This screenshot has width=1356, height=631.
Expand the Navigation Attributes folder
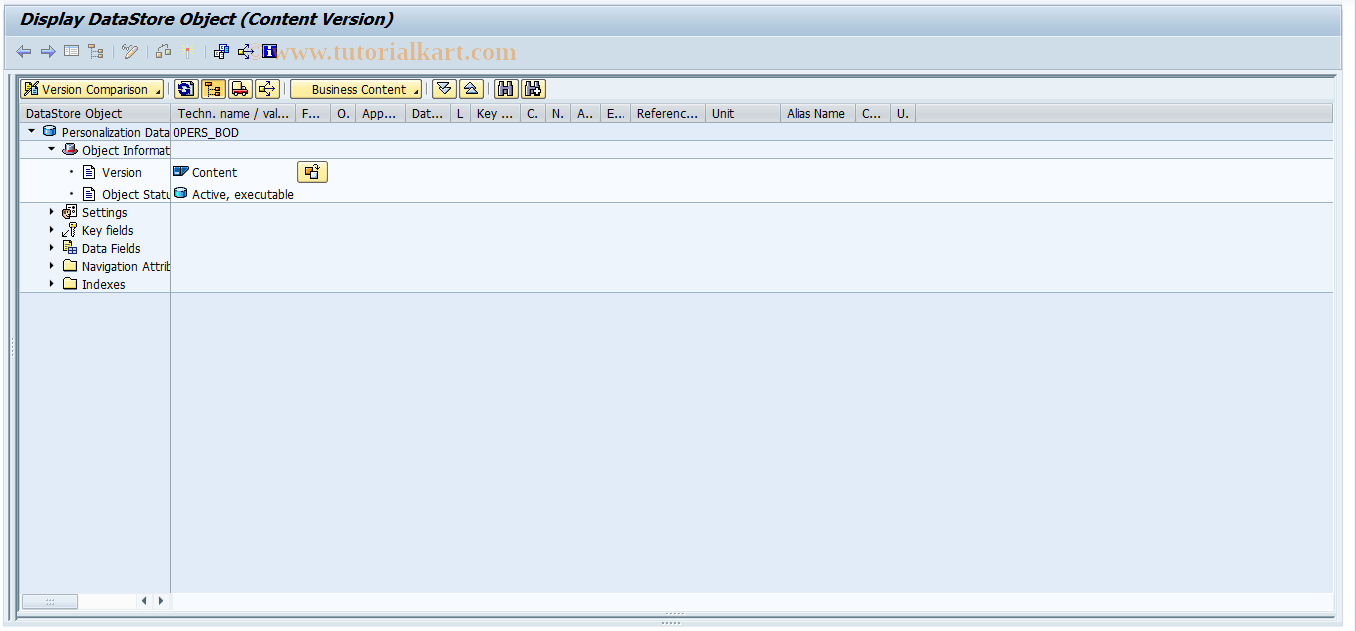52,266
